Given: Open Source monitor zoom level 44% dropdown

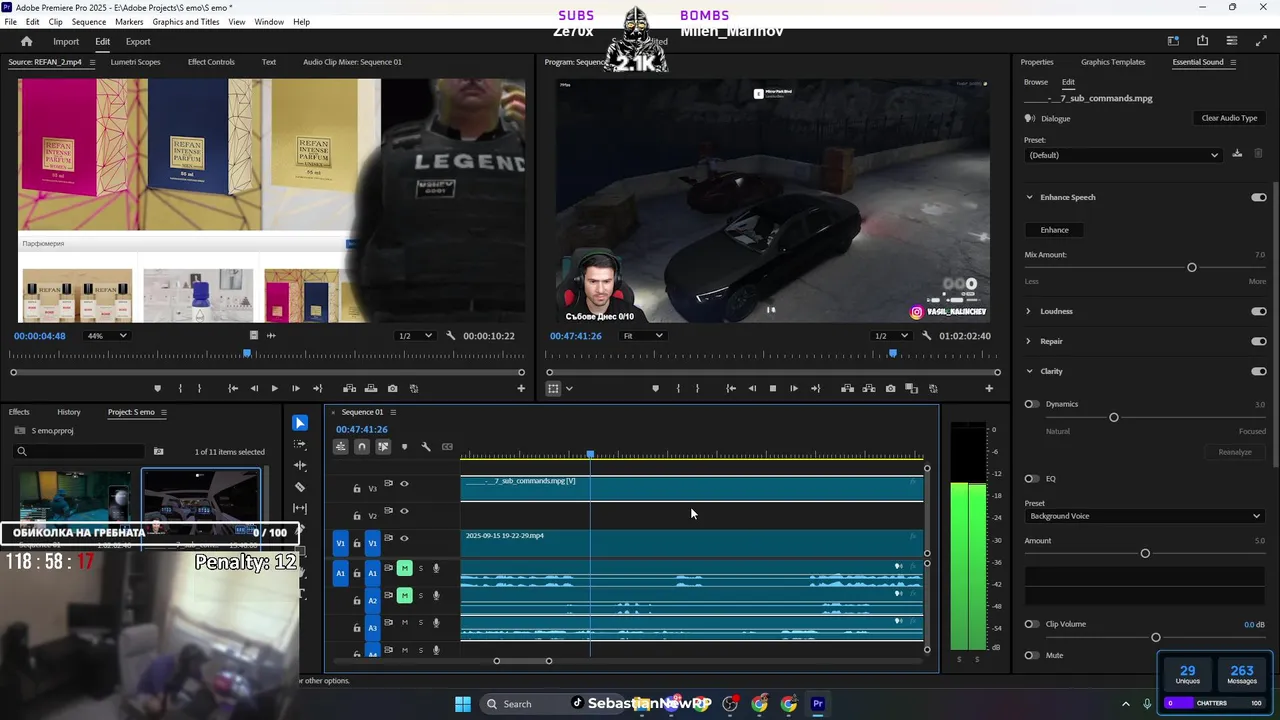Looking at the screenshot, I should click(106, 336).
